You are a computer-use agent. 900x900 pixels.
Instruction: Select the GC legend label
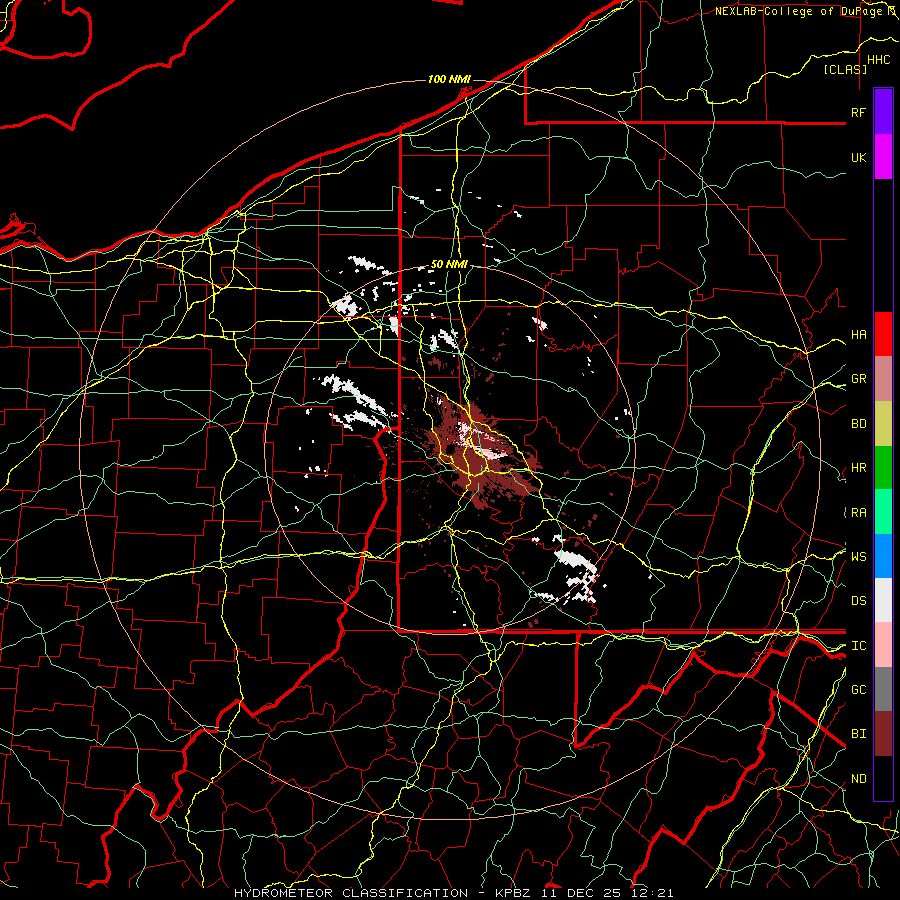tap(858, 690)
